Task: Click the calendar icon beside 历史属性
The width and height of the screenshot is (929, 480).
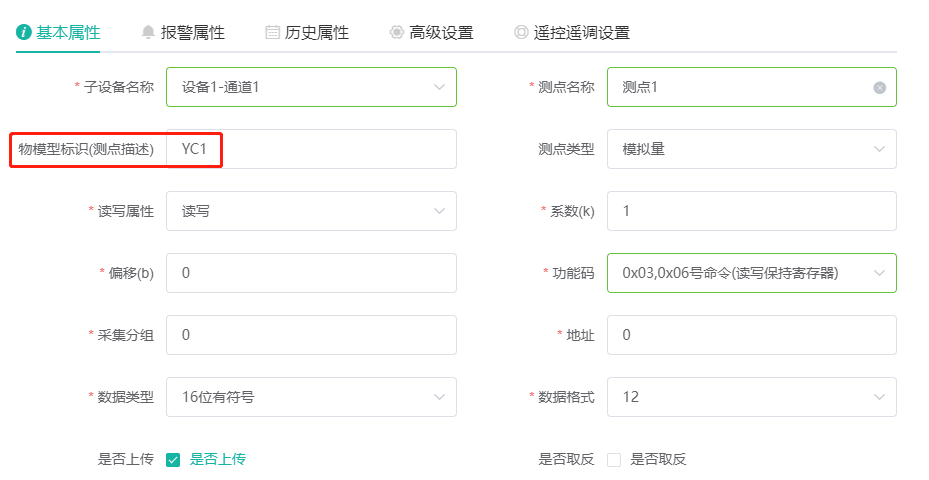Action: 273,32
